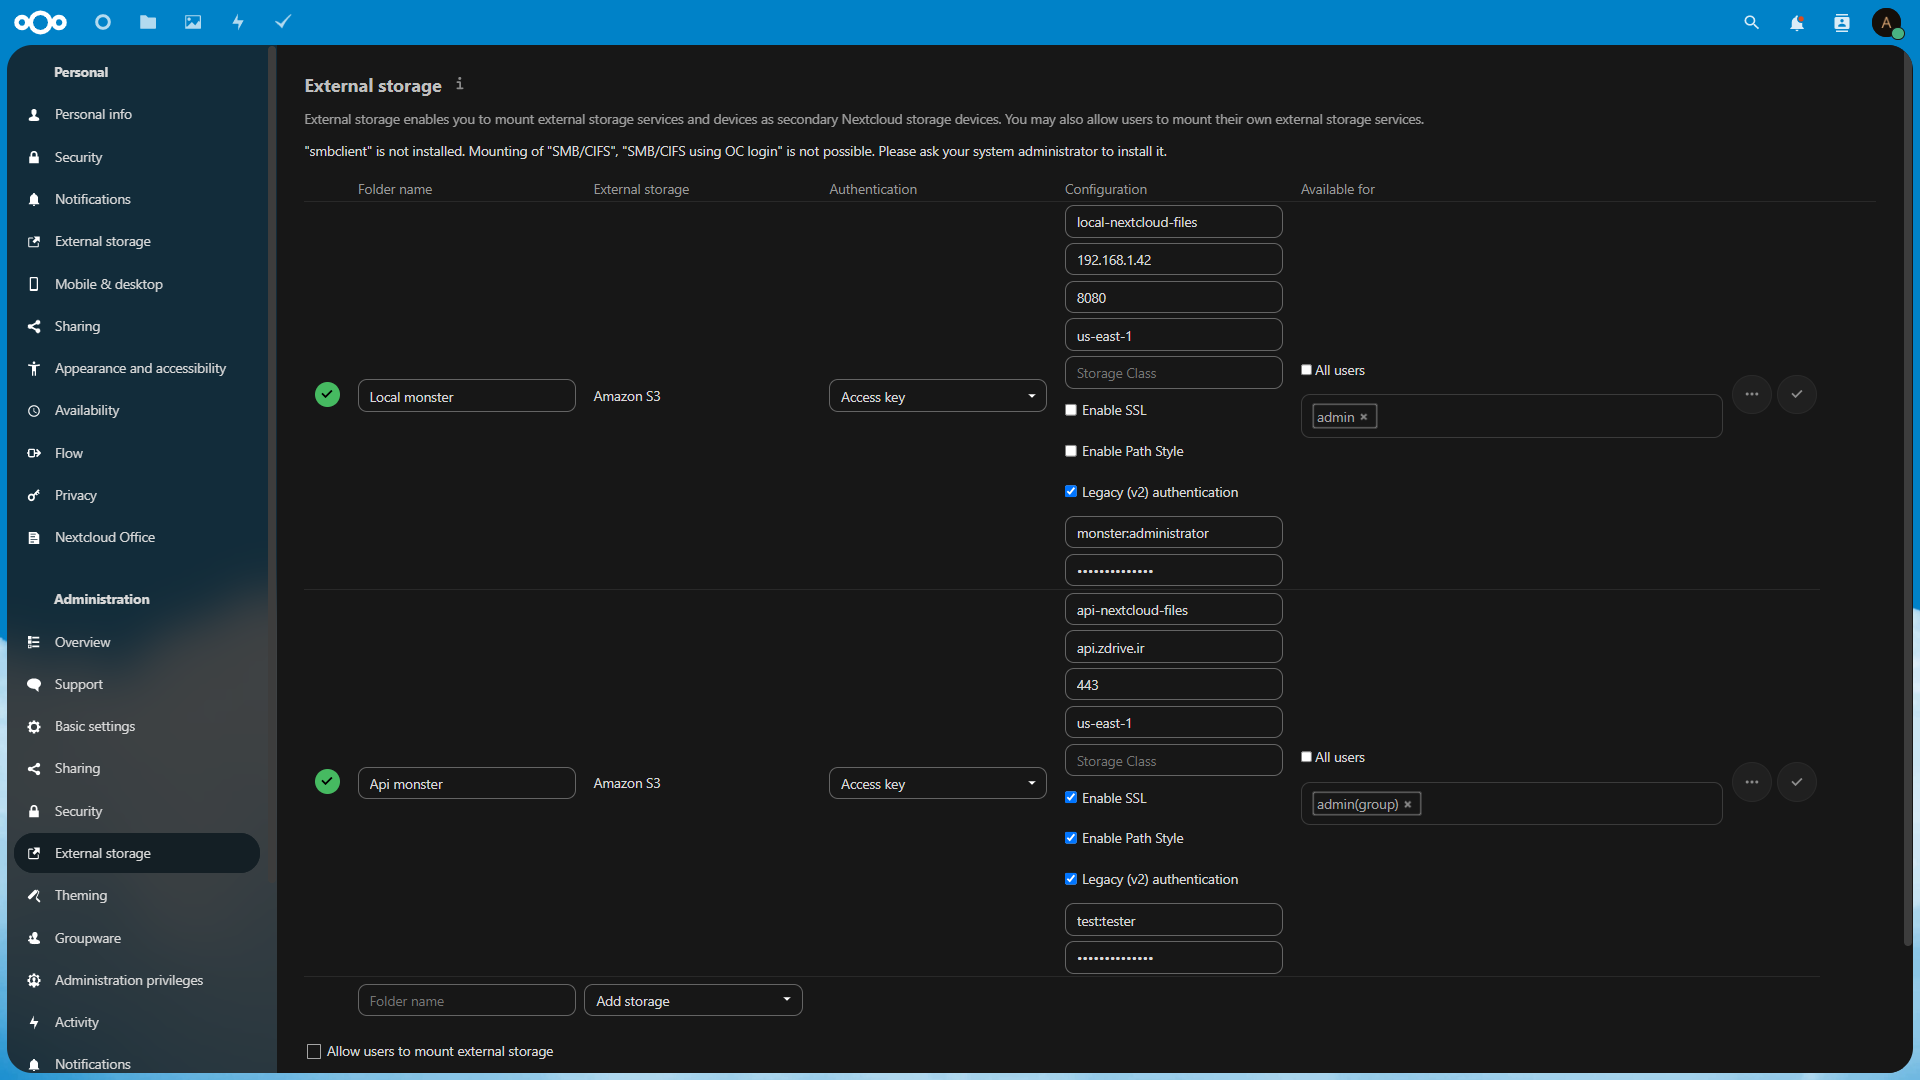Screen dimensions: 1920x1080
Task: Open the Contacts menu icon
Action: point(1841,22)
